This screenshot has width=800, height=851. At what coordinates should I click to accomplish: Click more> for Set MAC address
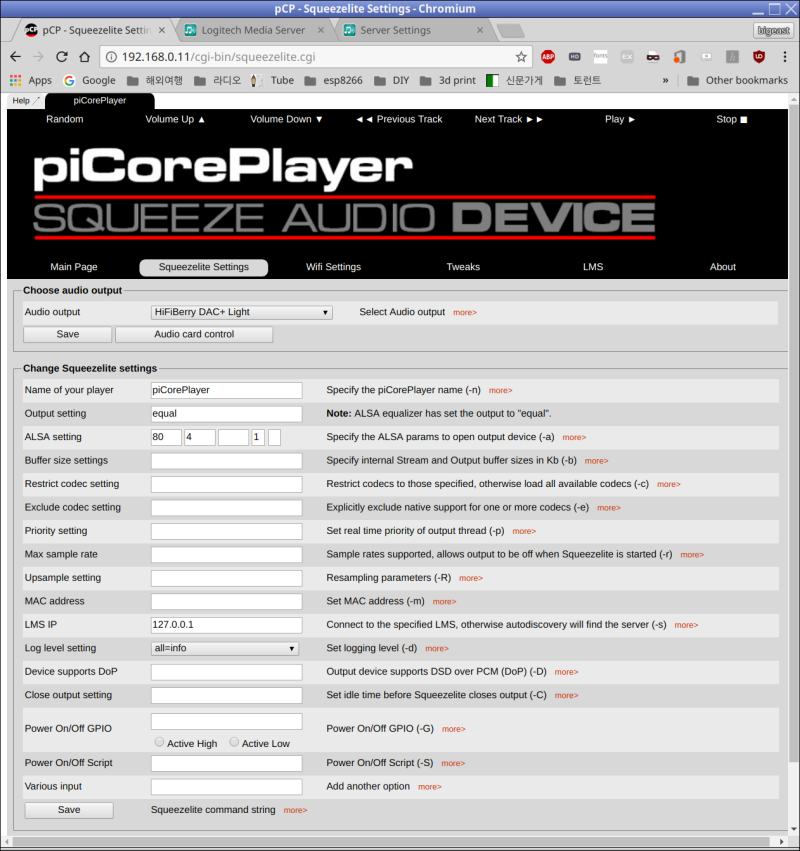[x=445, y=602]
